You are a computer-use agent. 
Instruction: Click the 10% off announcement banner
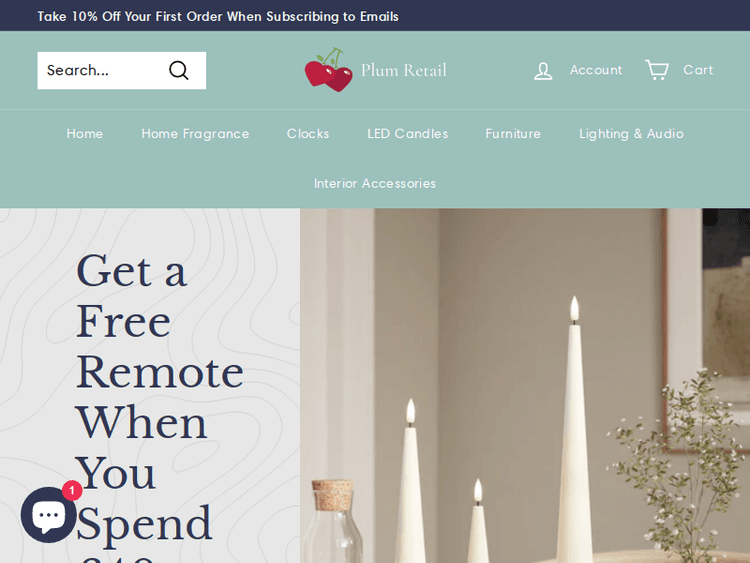pos(218,16)
